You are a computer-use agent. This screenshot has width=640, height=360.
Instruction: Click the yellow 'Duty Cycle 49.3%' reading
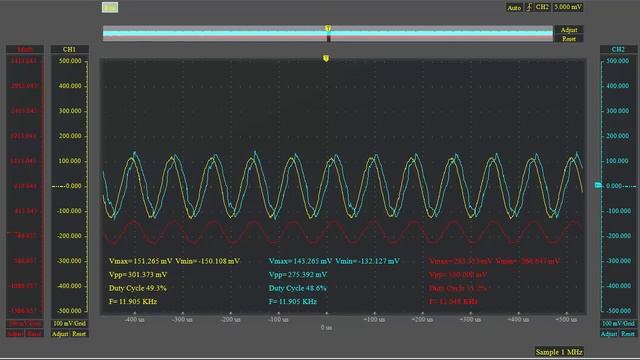[138, 288]
